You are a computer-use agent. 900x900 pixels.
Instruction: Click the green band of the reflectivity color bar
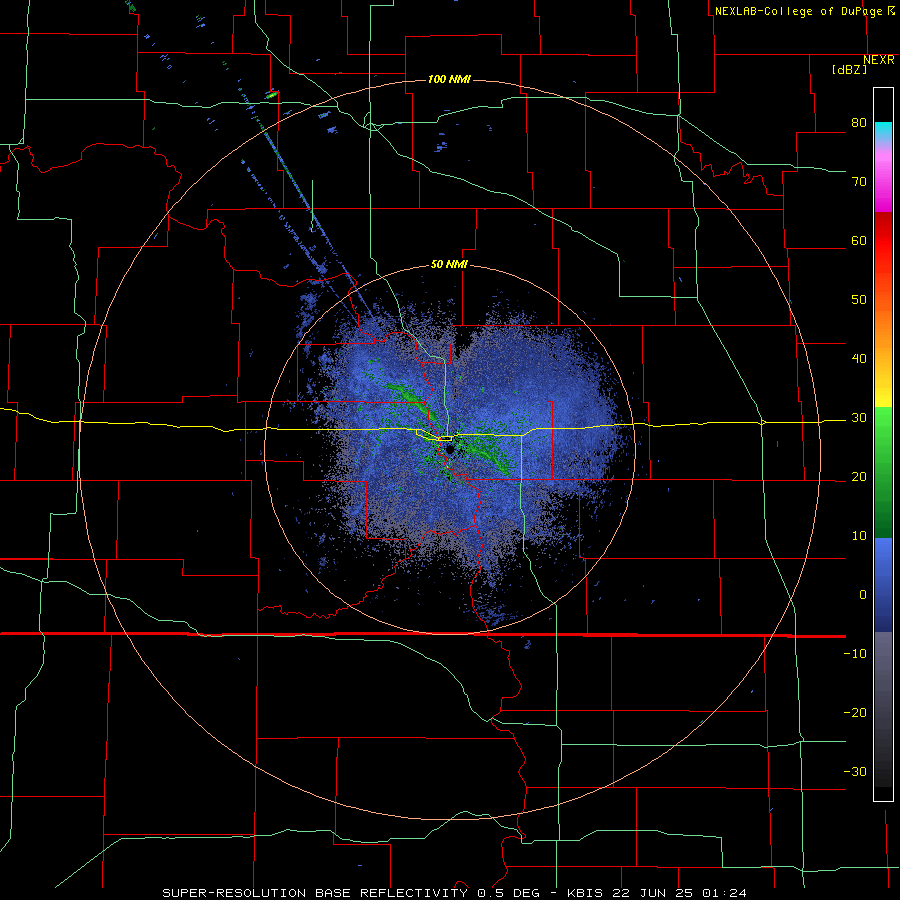883,472
